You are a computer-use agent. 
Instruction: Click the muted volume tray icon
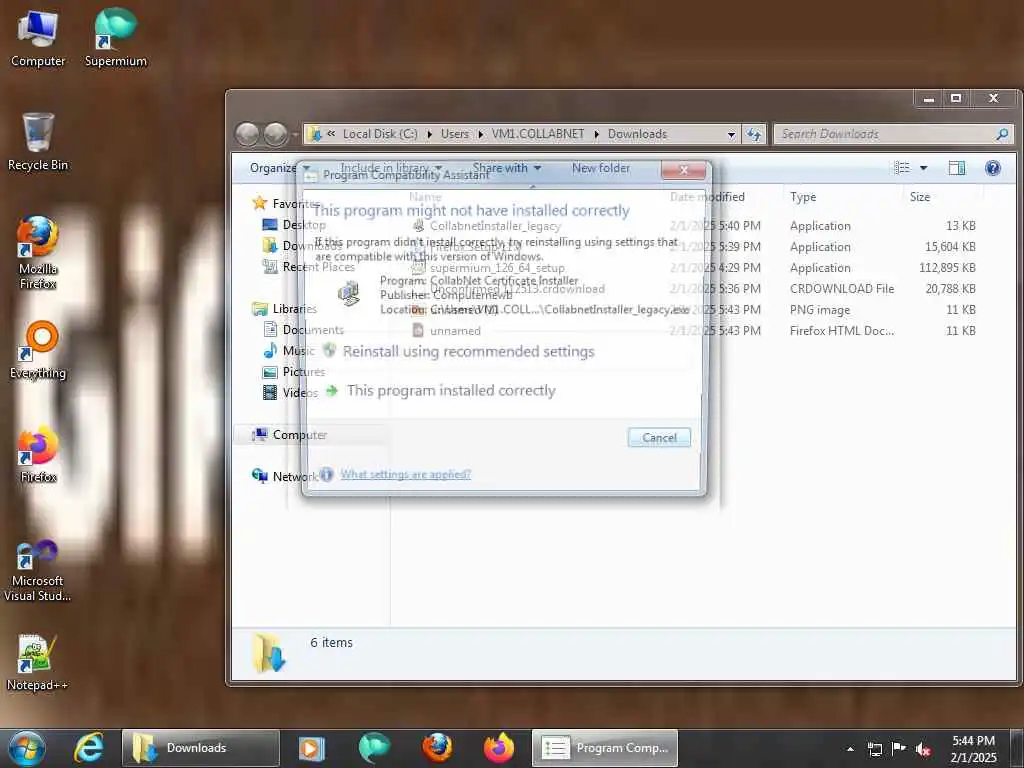point(923,749)
